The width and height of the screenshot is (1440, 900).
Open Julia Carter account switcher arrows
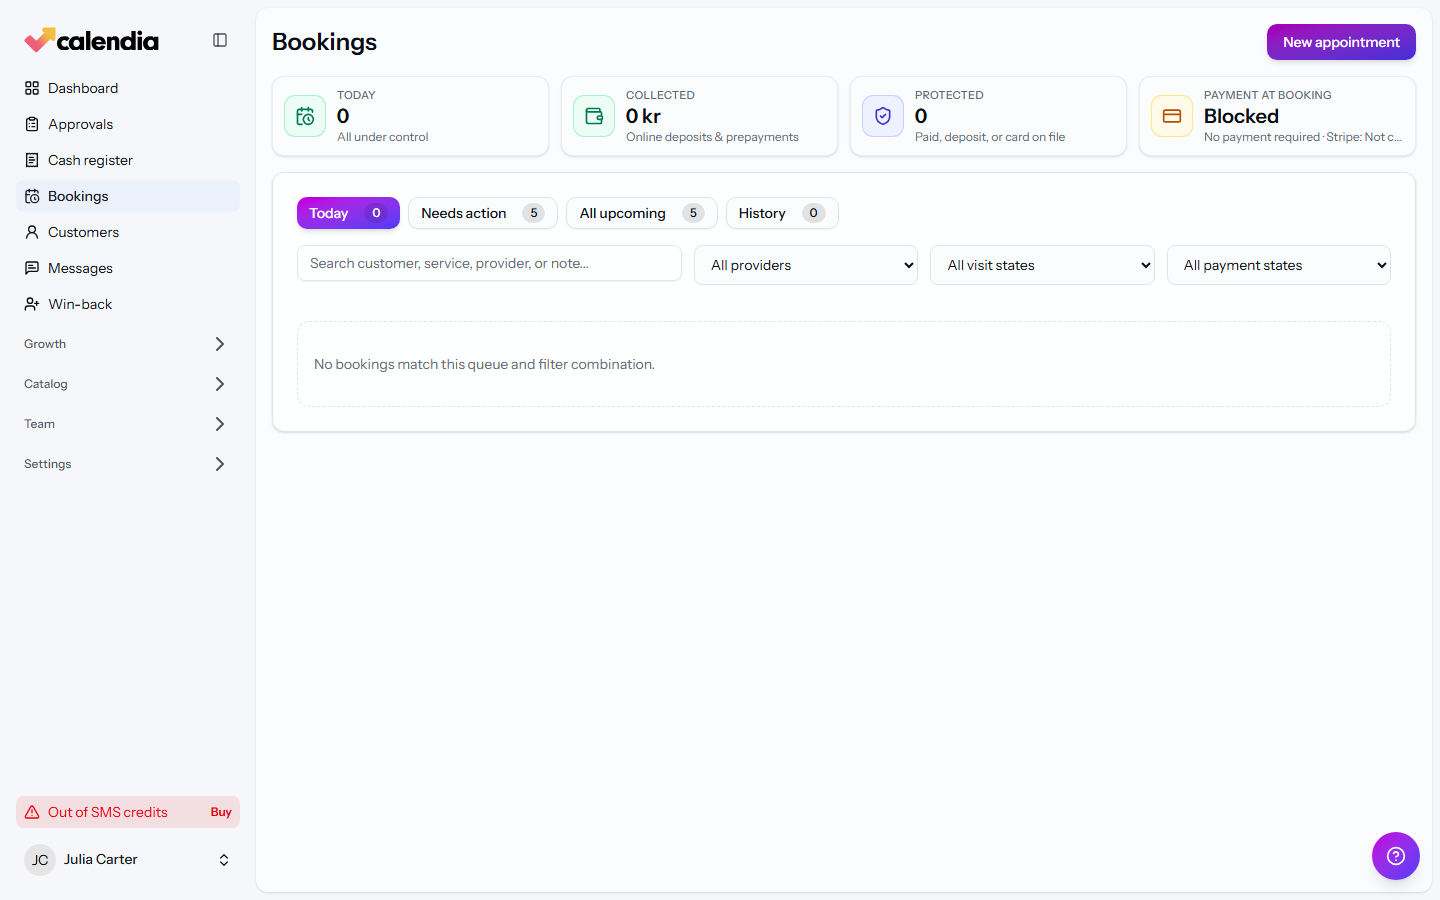coord(224,860)
